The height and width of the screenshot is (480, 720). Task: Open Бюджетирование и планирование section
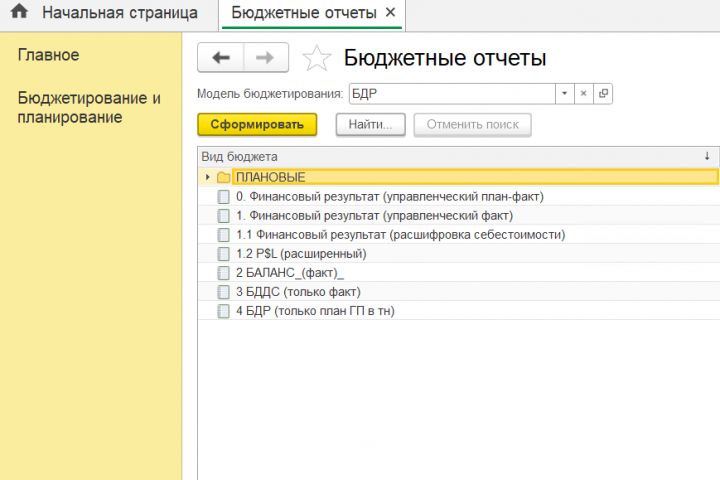pyautogui.click(x=89, y=107)
